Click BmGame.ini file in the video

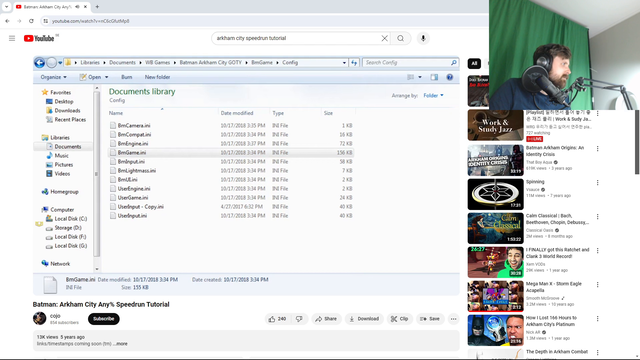(x=131, y=153)
